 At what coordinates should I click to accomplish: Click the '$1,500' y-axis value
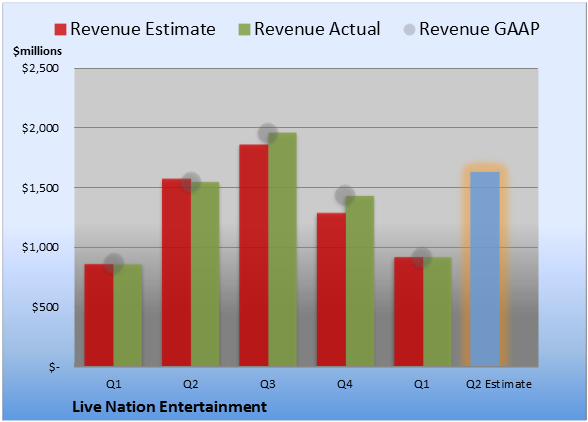[40, 188]
